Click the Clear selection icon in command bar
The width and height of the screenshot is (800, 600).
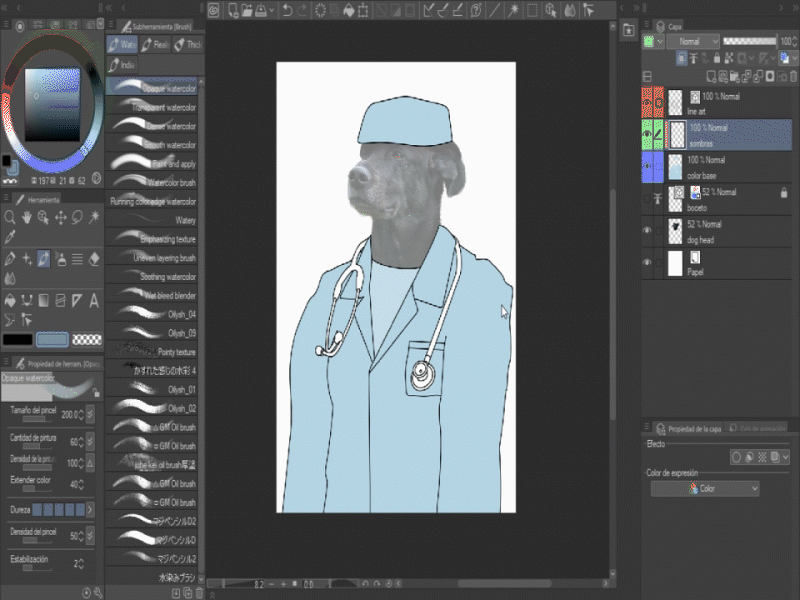tap(320, 10)
